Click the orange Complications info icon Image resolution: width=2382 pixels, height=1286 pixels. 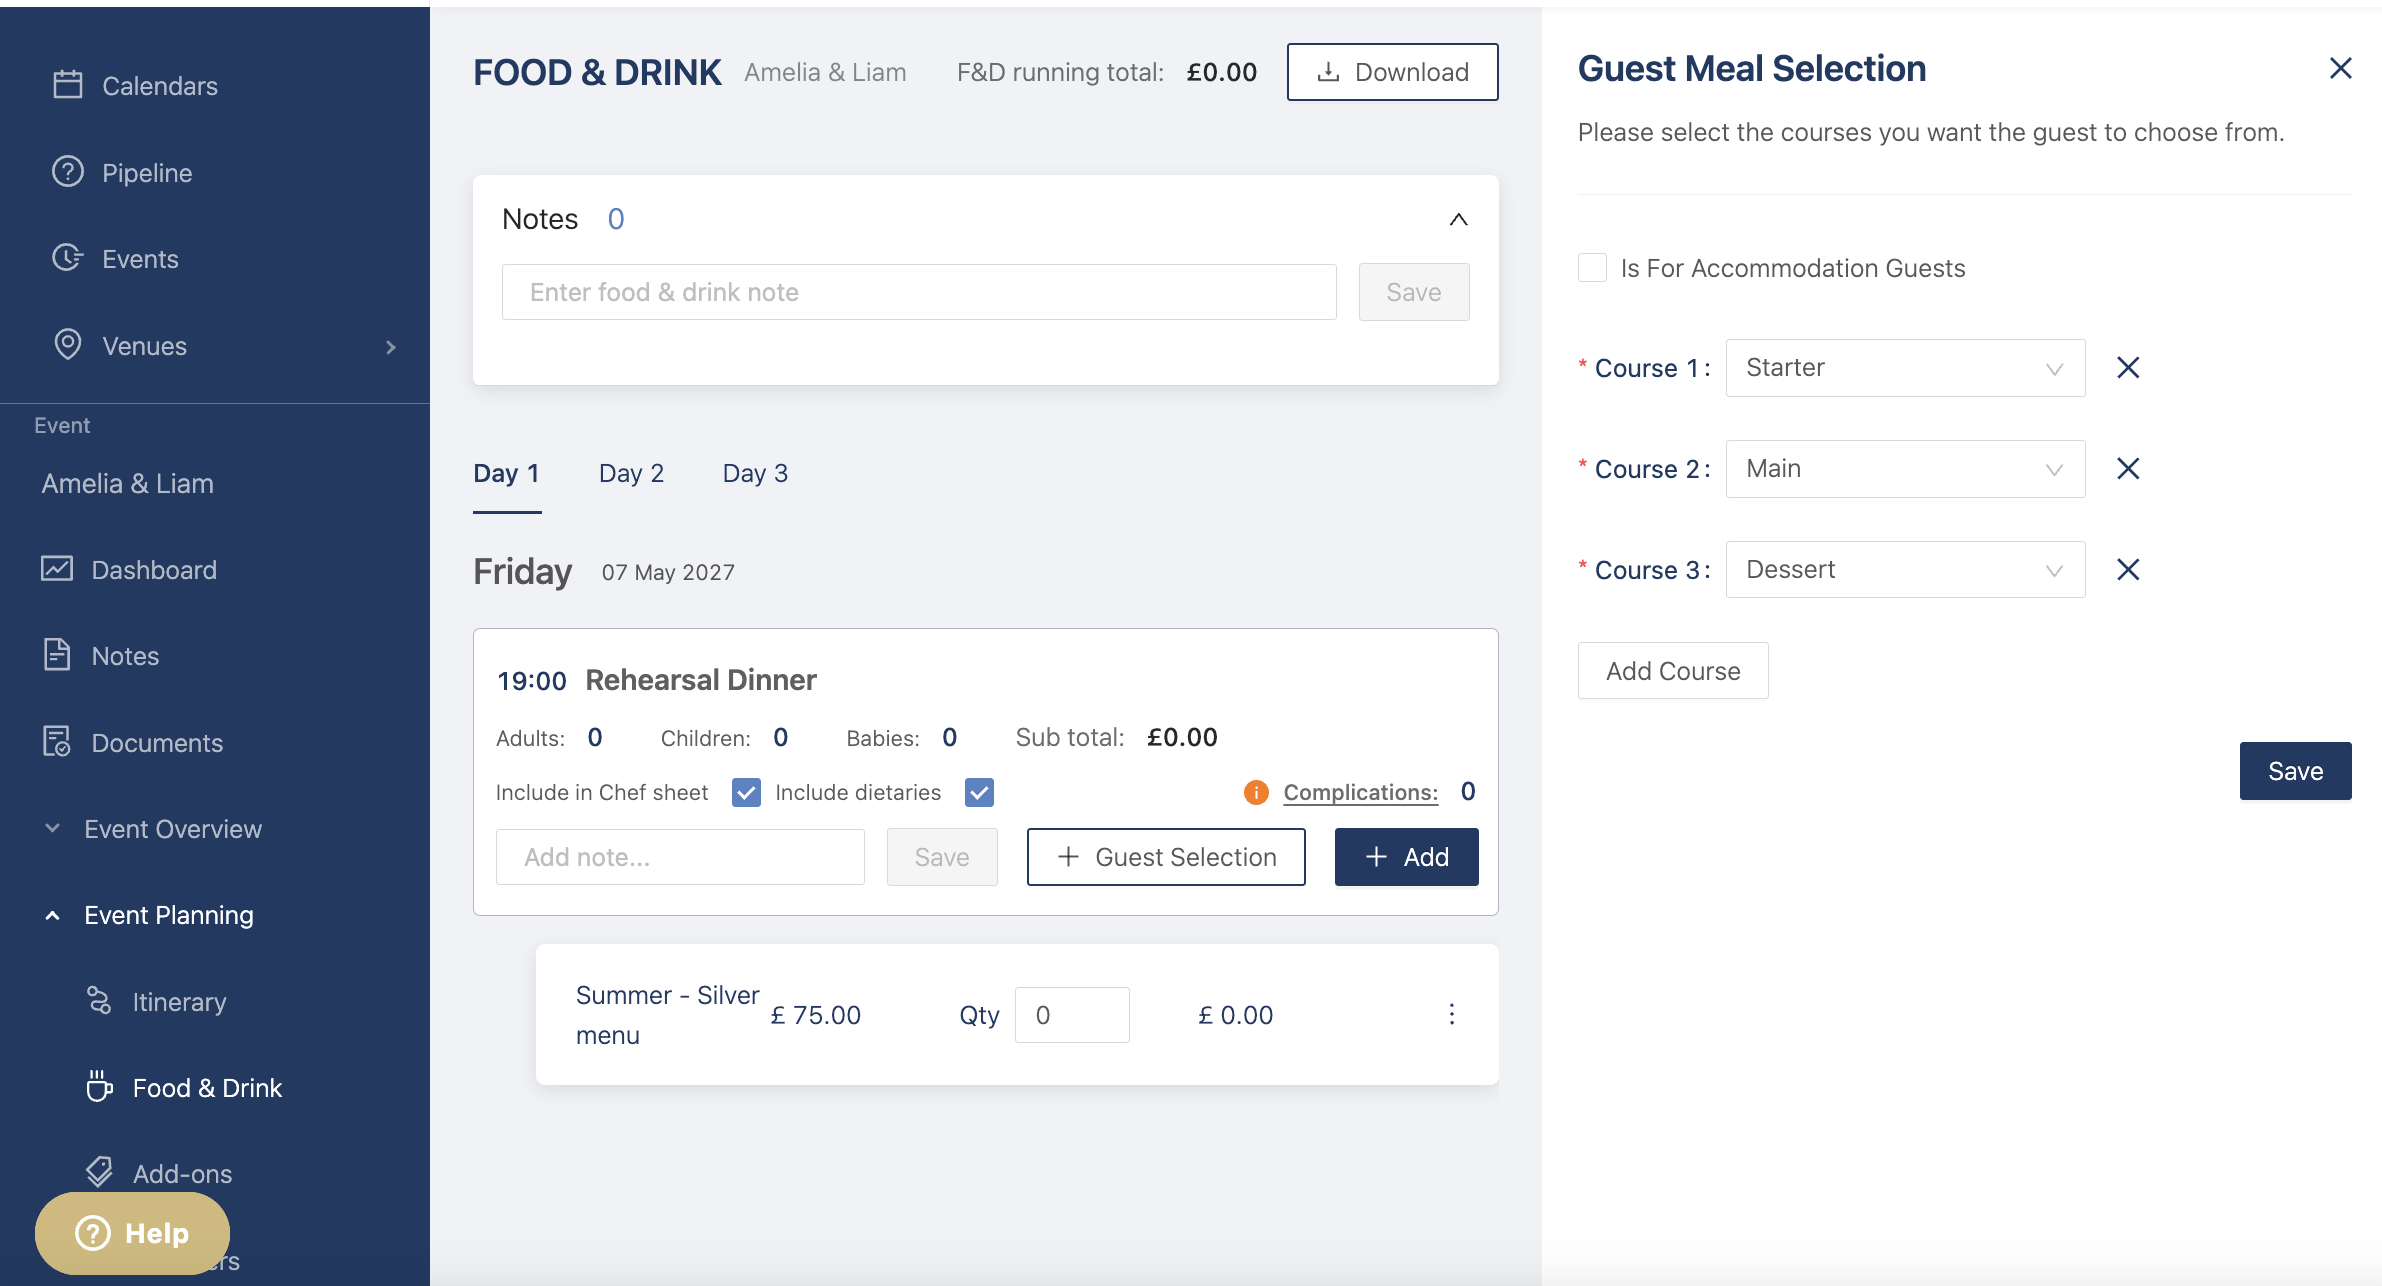pyautogui.click(x=1256, y=793)
